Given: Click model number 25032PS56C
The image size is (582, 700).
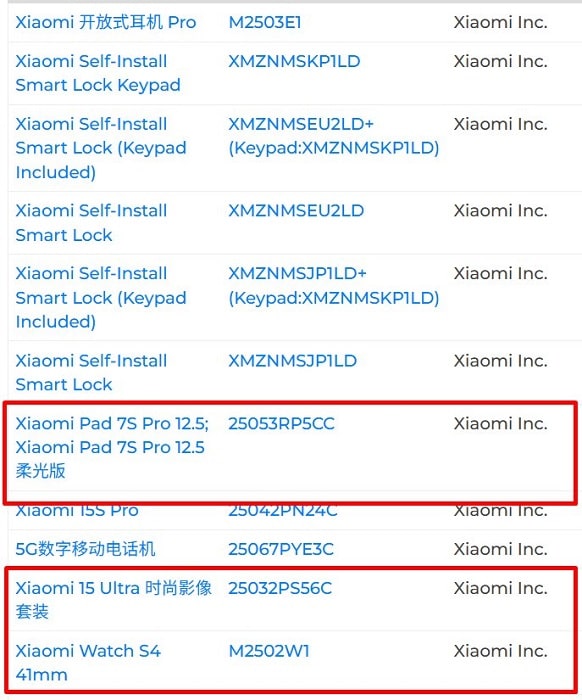Looking at the screenshot, I should [280, 588].
